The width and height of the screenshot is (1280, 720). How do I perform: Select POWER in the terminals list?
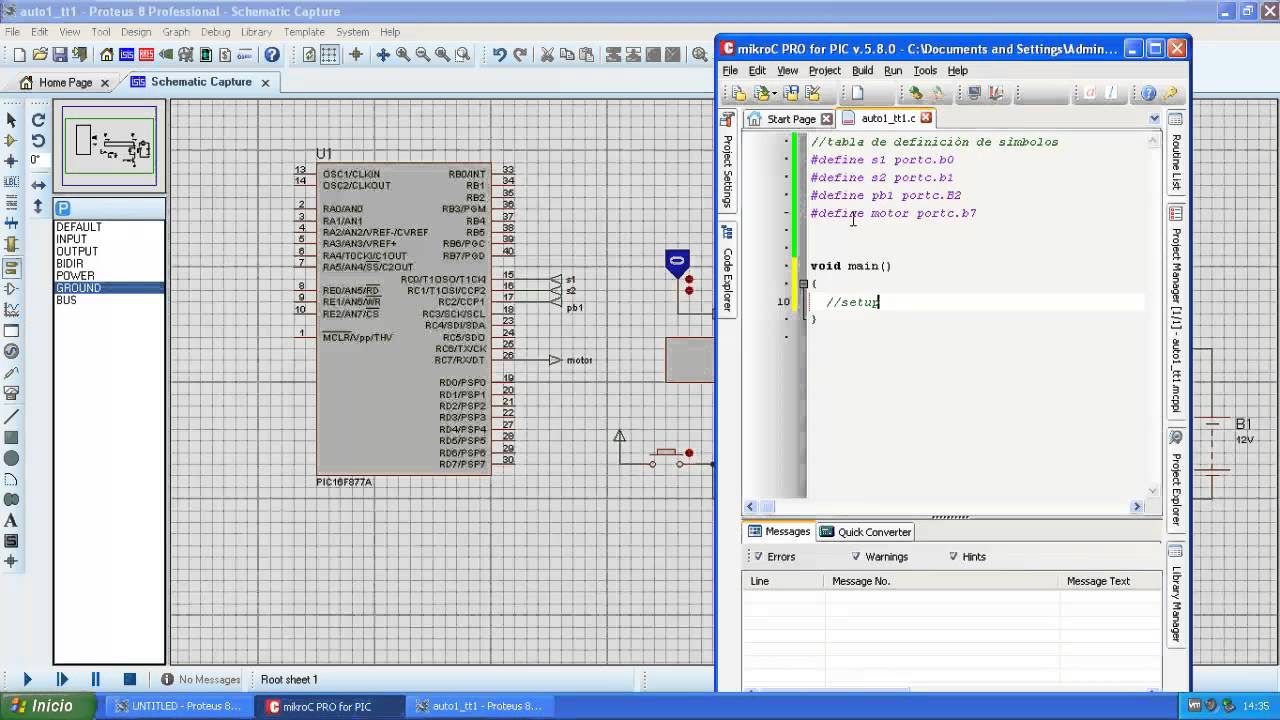76,276
